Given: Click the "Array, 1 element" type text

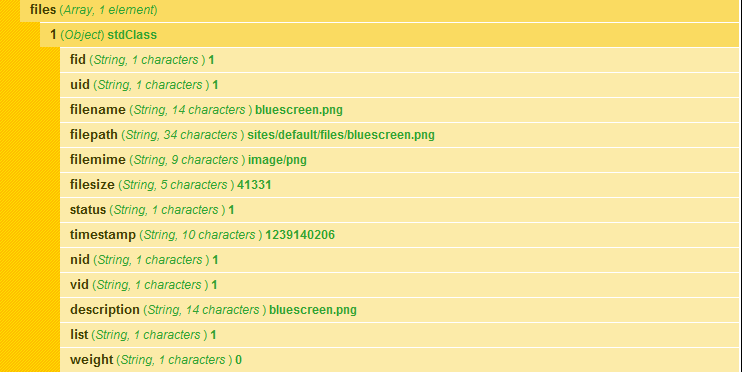Looking at the screenshot, I should point(109,10).
